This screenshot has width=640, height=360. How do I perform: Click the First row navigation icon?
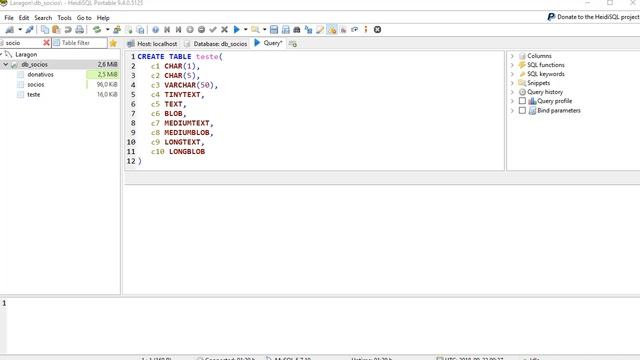[167, 30]
